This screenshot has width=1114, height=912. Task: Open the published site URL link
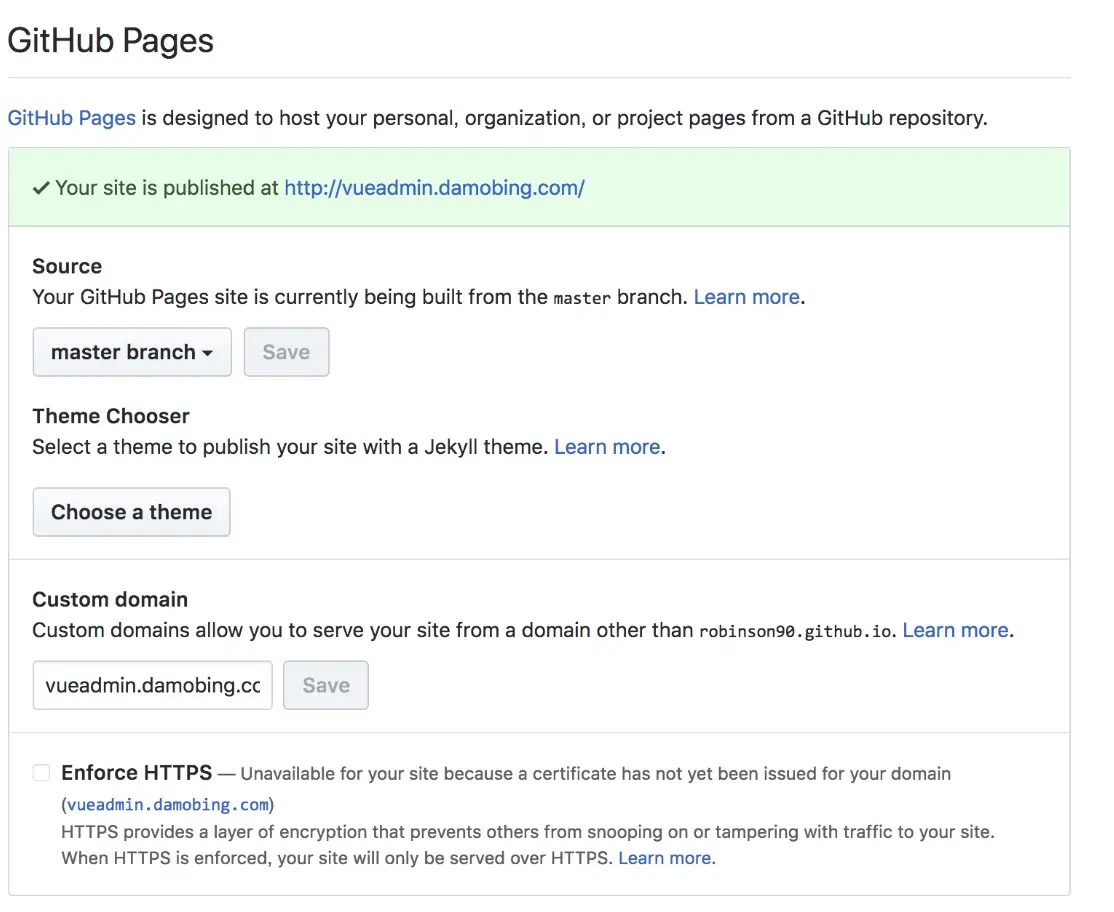point(434,188)
